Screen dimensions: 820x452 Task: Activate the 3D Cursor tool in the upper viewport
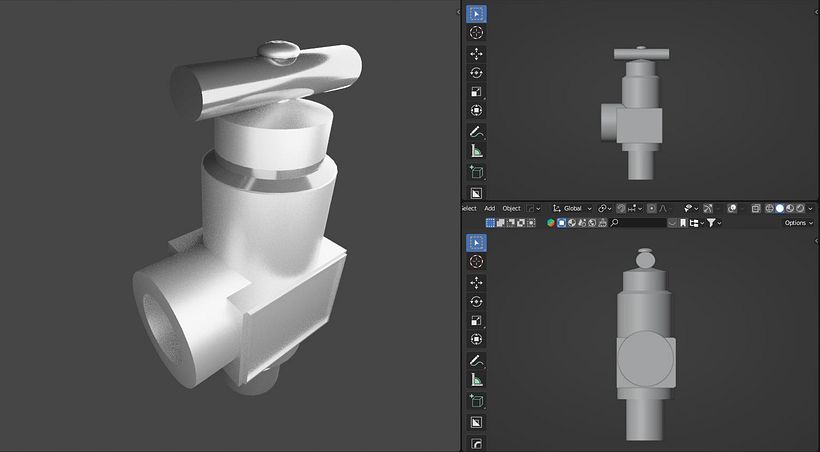click(476, 32)
